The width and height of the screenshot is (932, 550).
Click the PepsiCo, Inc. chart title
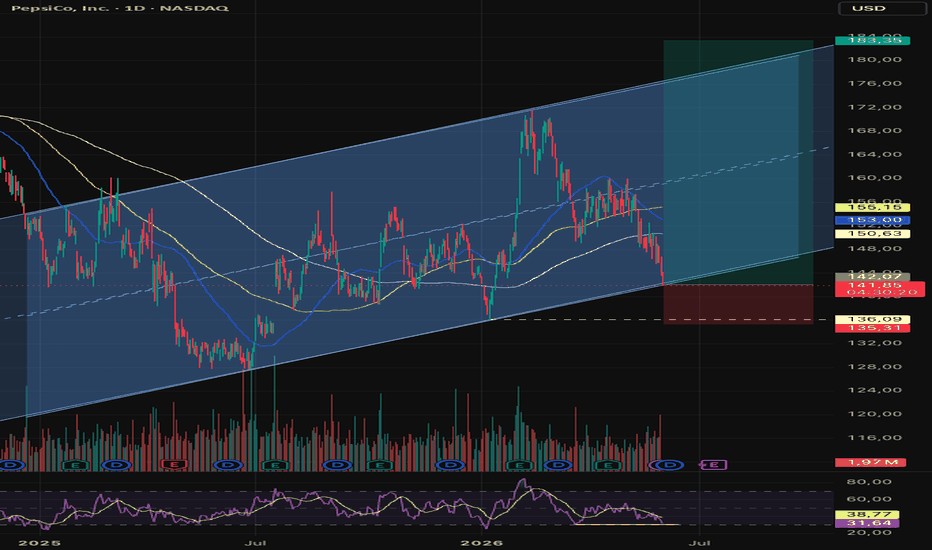click(120, 8)
